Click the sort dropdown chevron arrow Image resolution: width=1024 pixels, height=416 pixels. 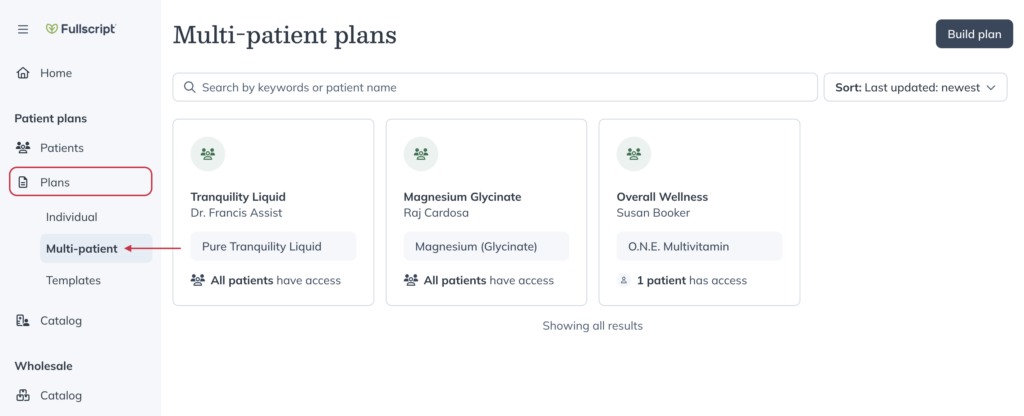991,88
